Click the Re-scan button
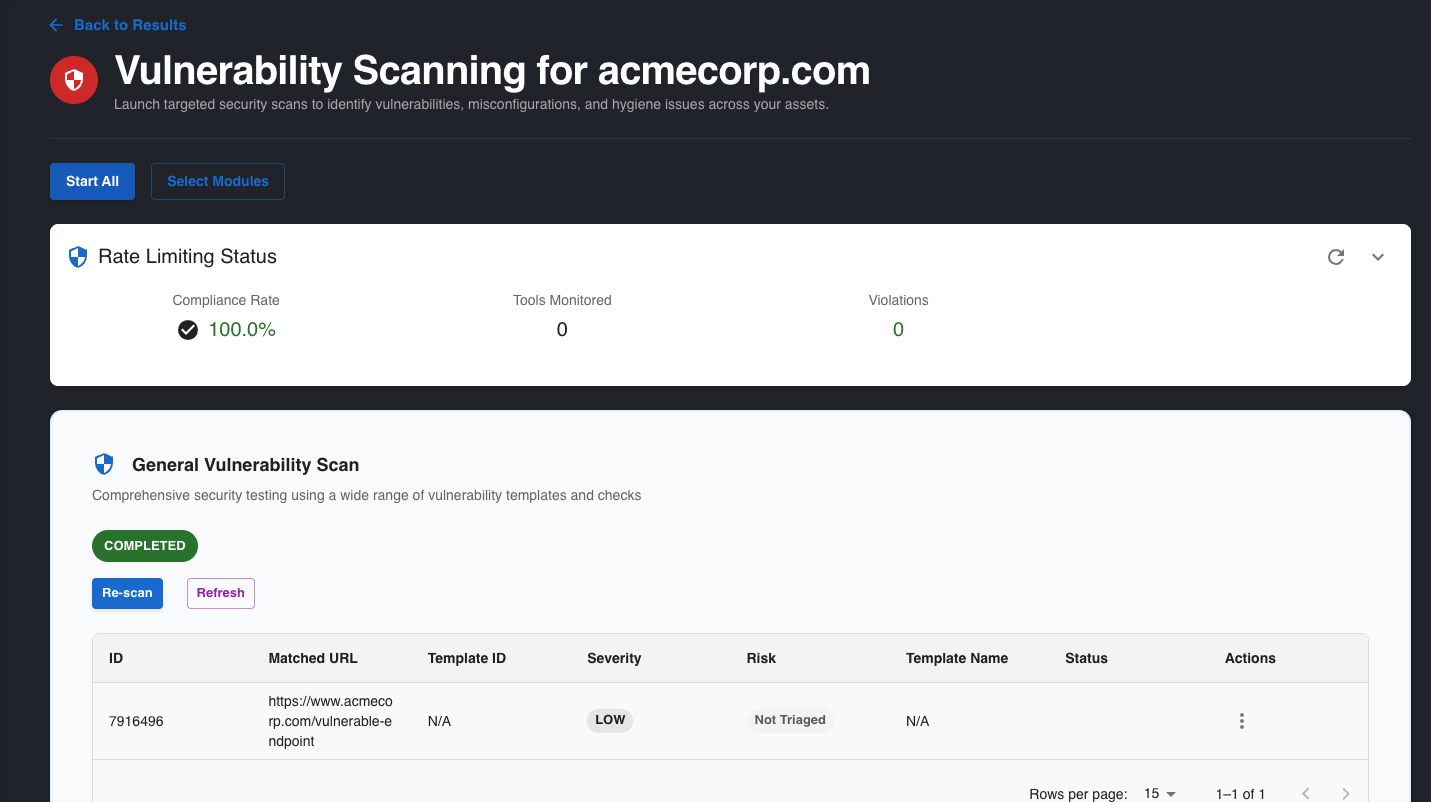Viewport: 1431px width, 802px height. tap(127, 593)
